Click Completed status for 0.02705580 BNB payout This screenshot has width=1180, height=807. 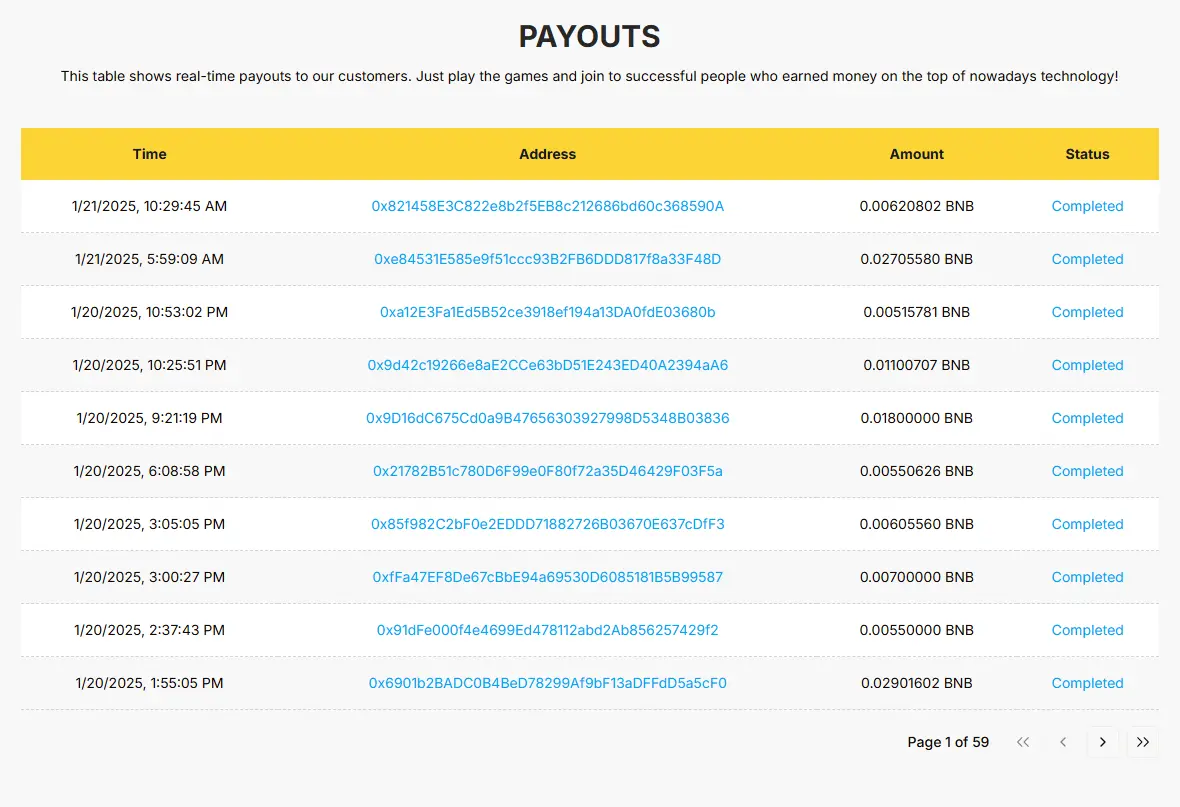1087,259
